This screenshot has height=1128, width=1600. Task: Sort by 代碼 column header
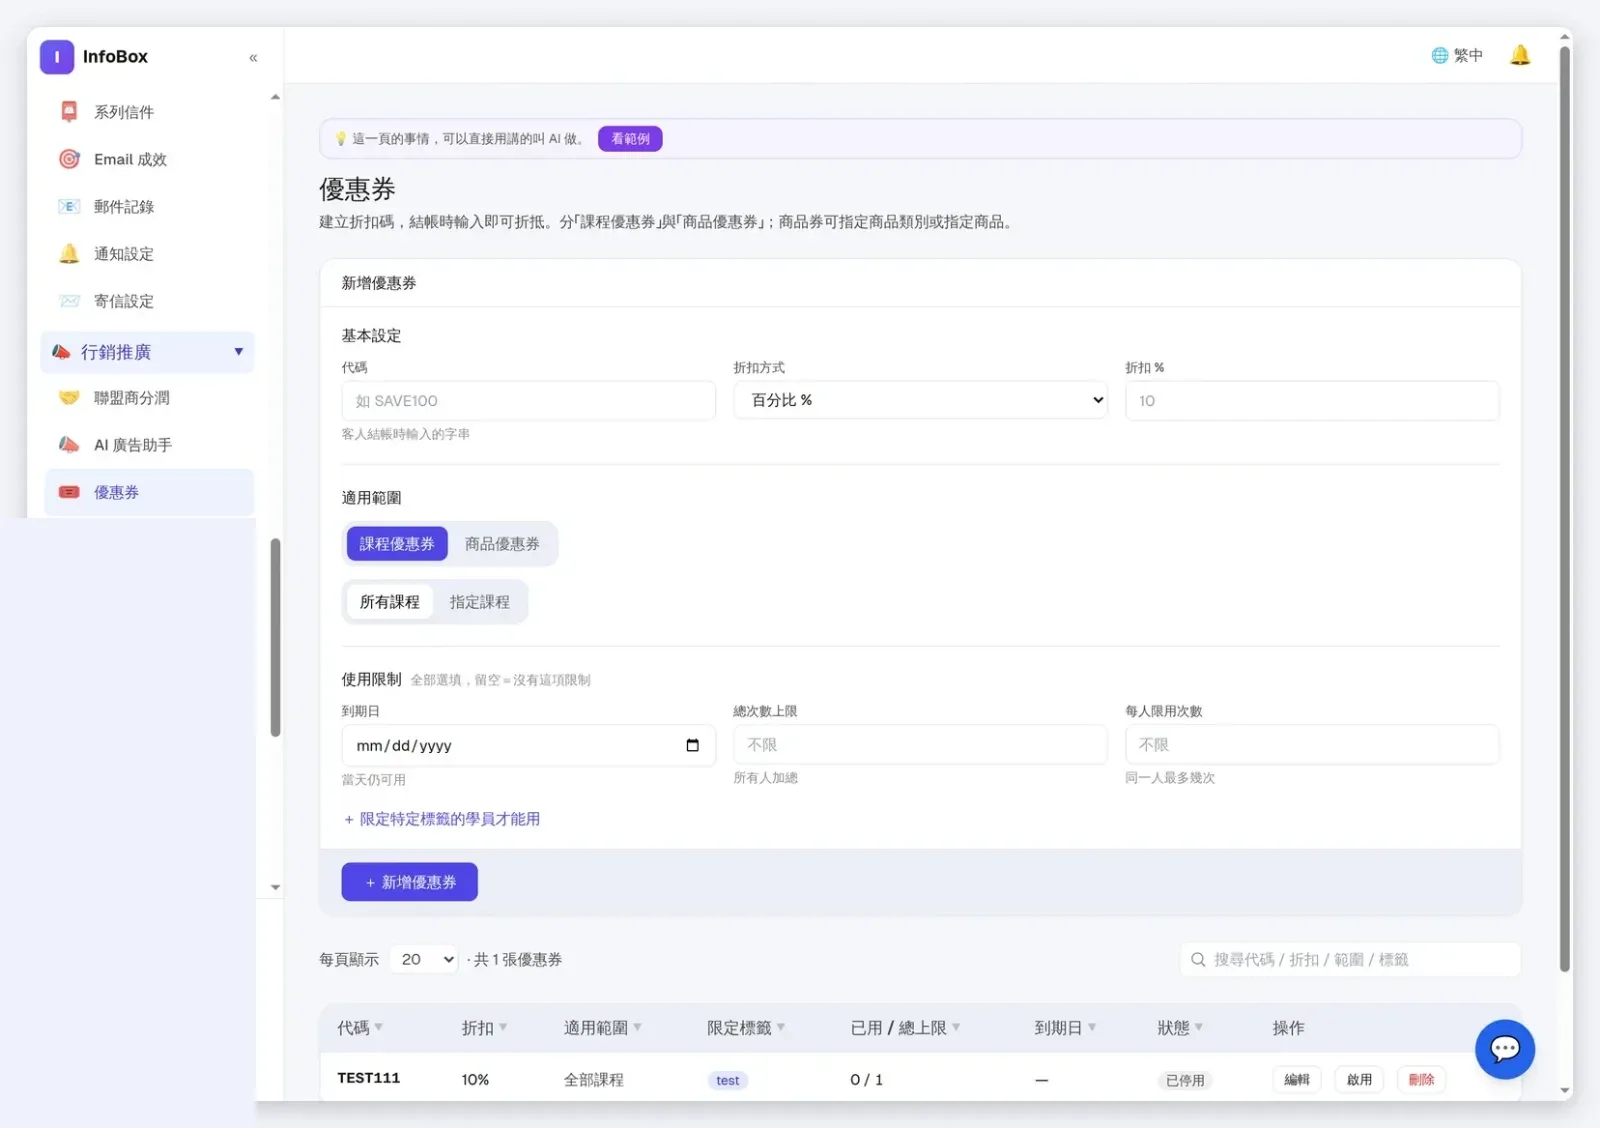click(x=360, y=1028)
